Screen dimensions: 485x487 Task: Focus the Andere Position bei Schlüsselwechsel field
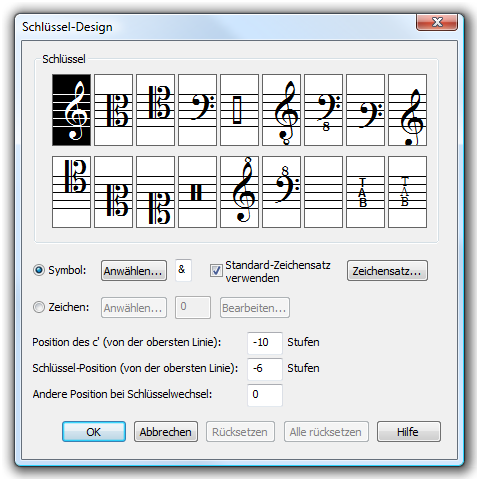tap(265, 395)
